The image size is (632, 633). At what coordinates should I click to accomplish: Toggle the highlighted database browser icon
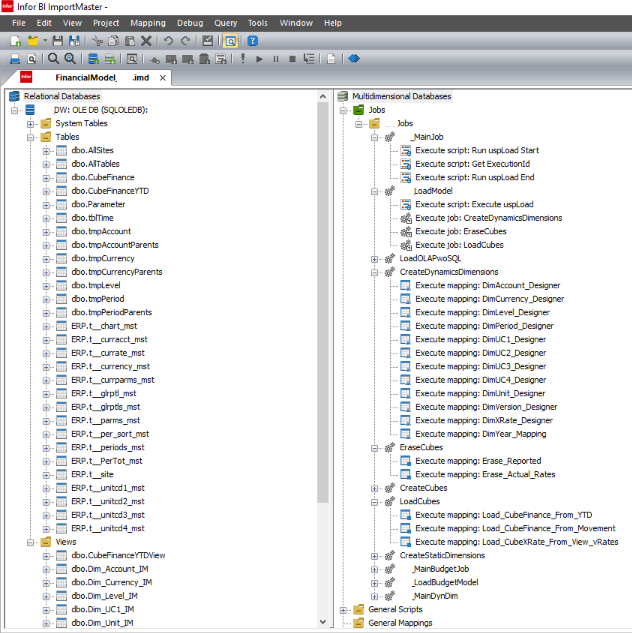(230, 41)
